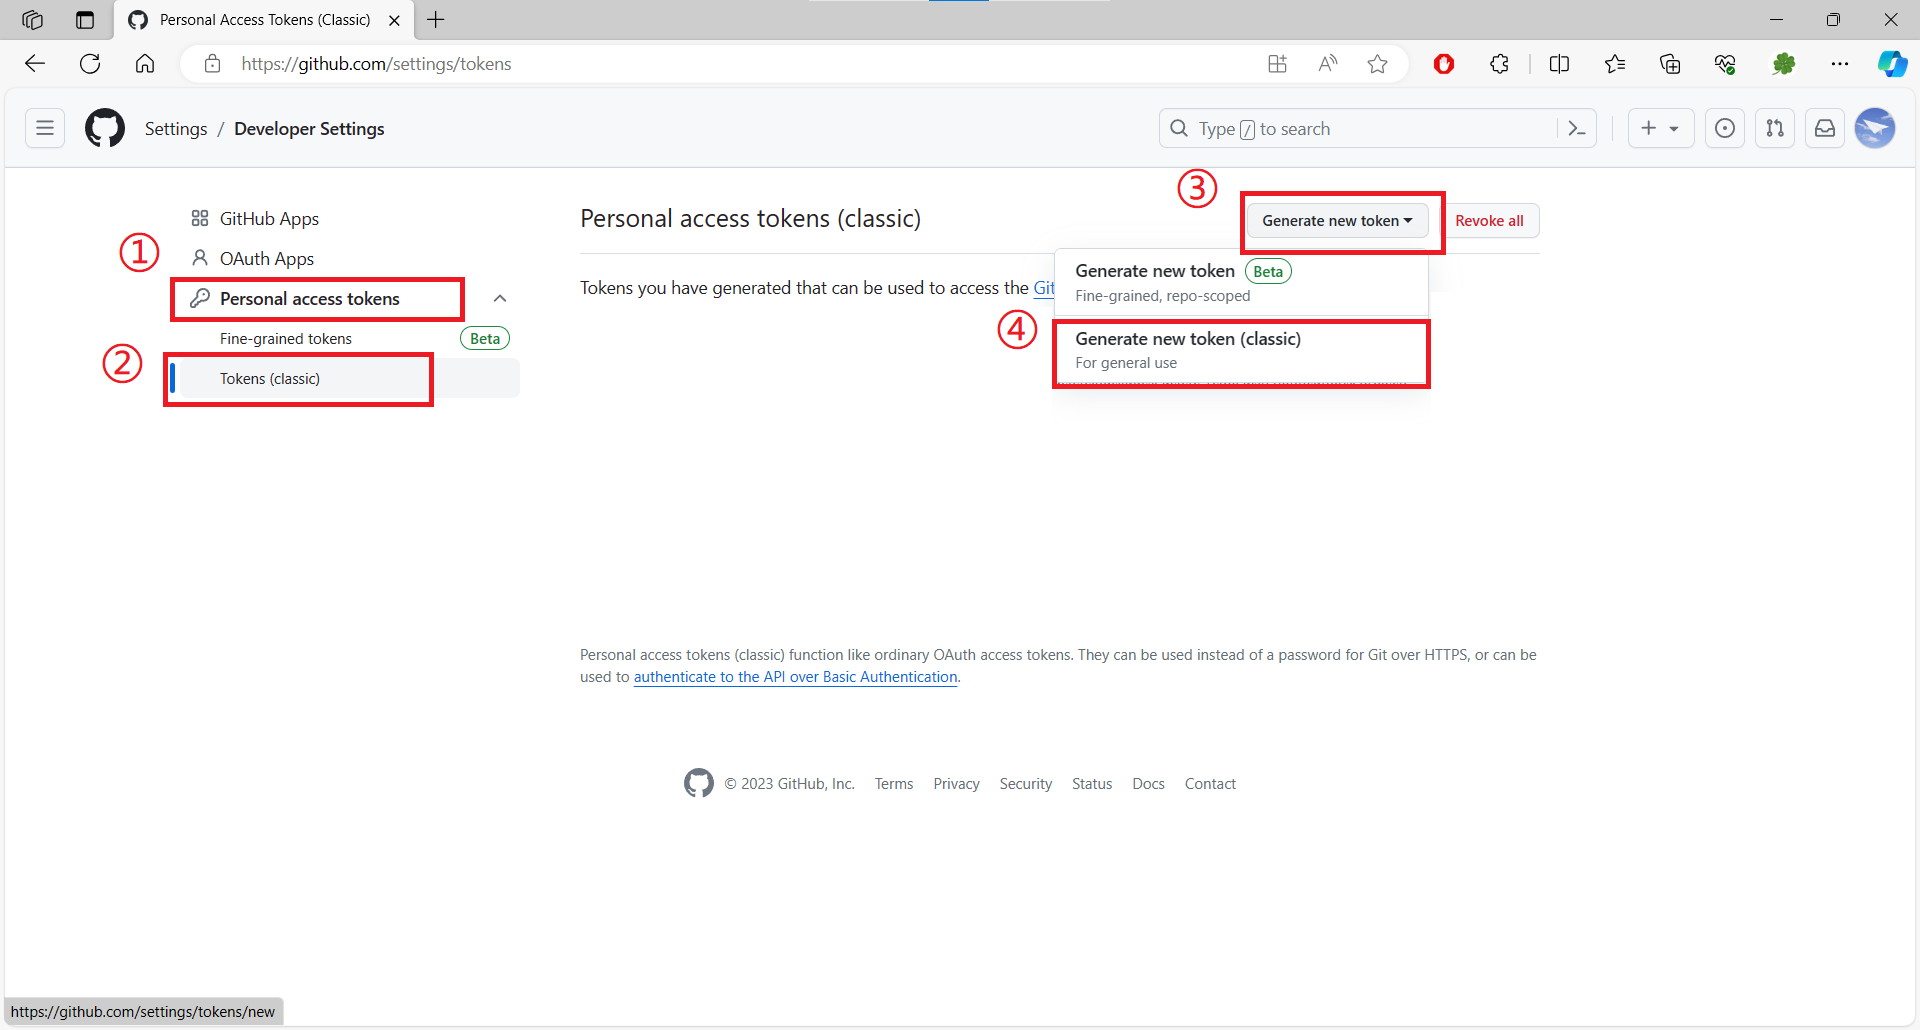Click the user profile avatar
This screenshot has height=1030, width=1920.
pos(1875,129)
